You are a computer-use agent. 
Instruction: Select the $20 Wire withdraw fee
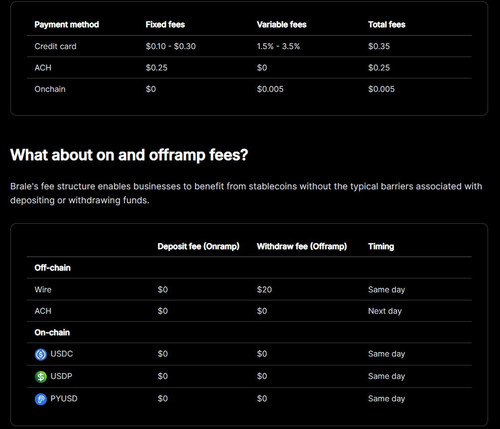(264, 289)
